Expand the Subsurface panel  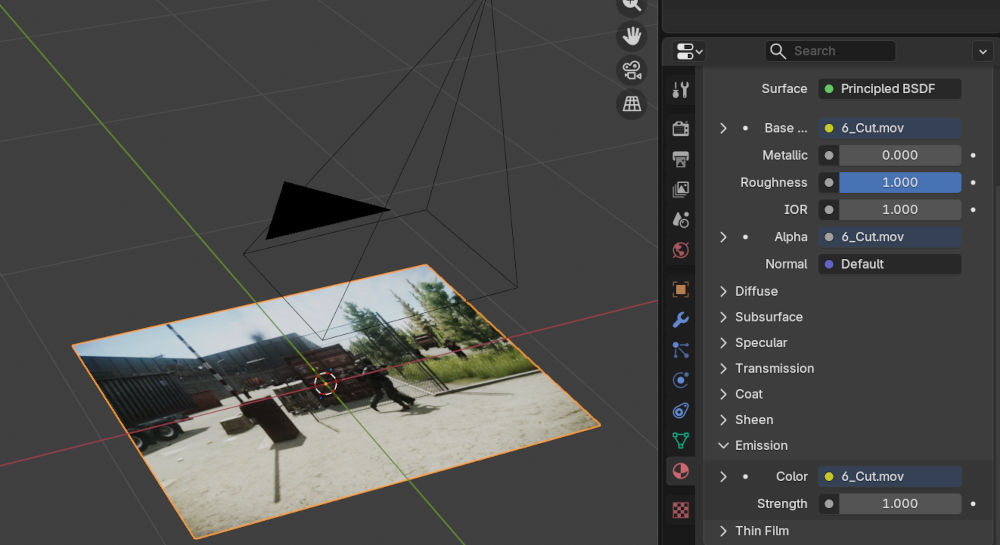pos(767,317)
